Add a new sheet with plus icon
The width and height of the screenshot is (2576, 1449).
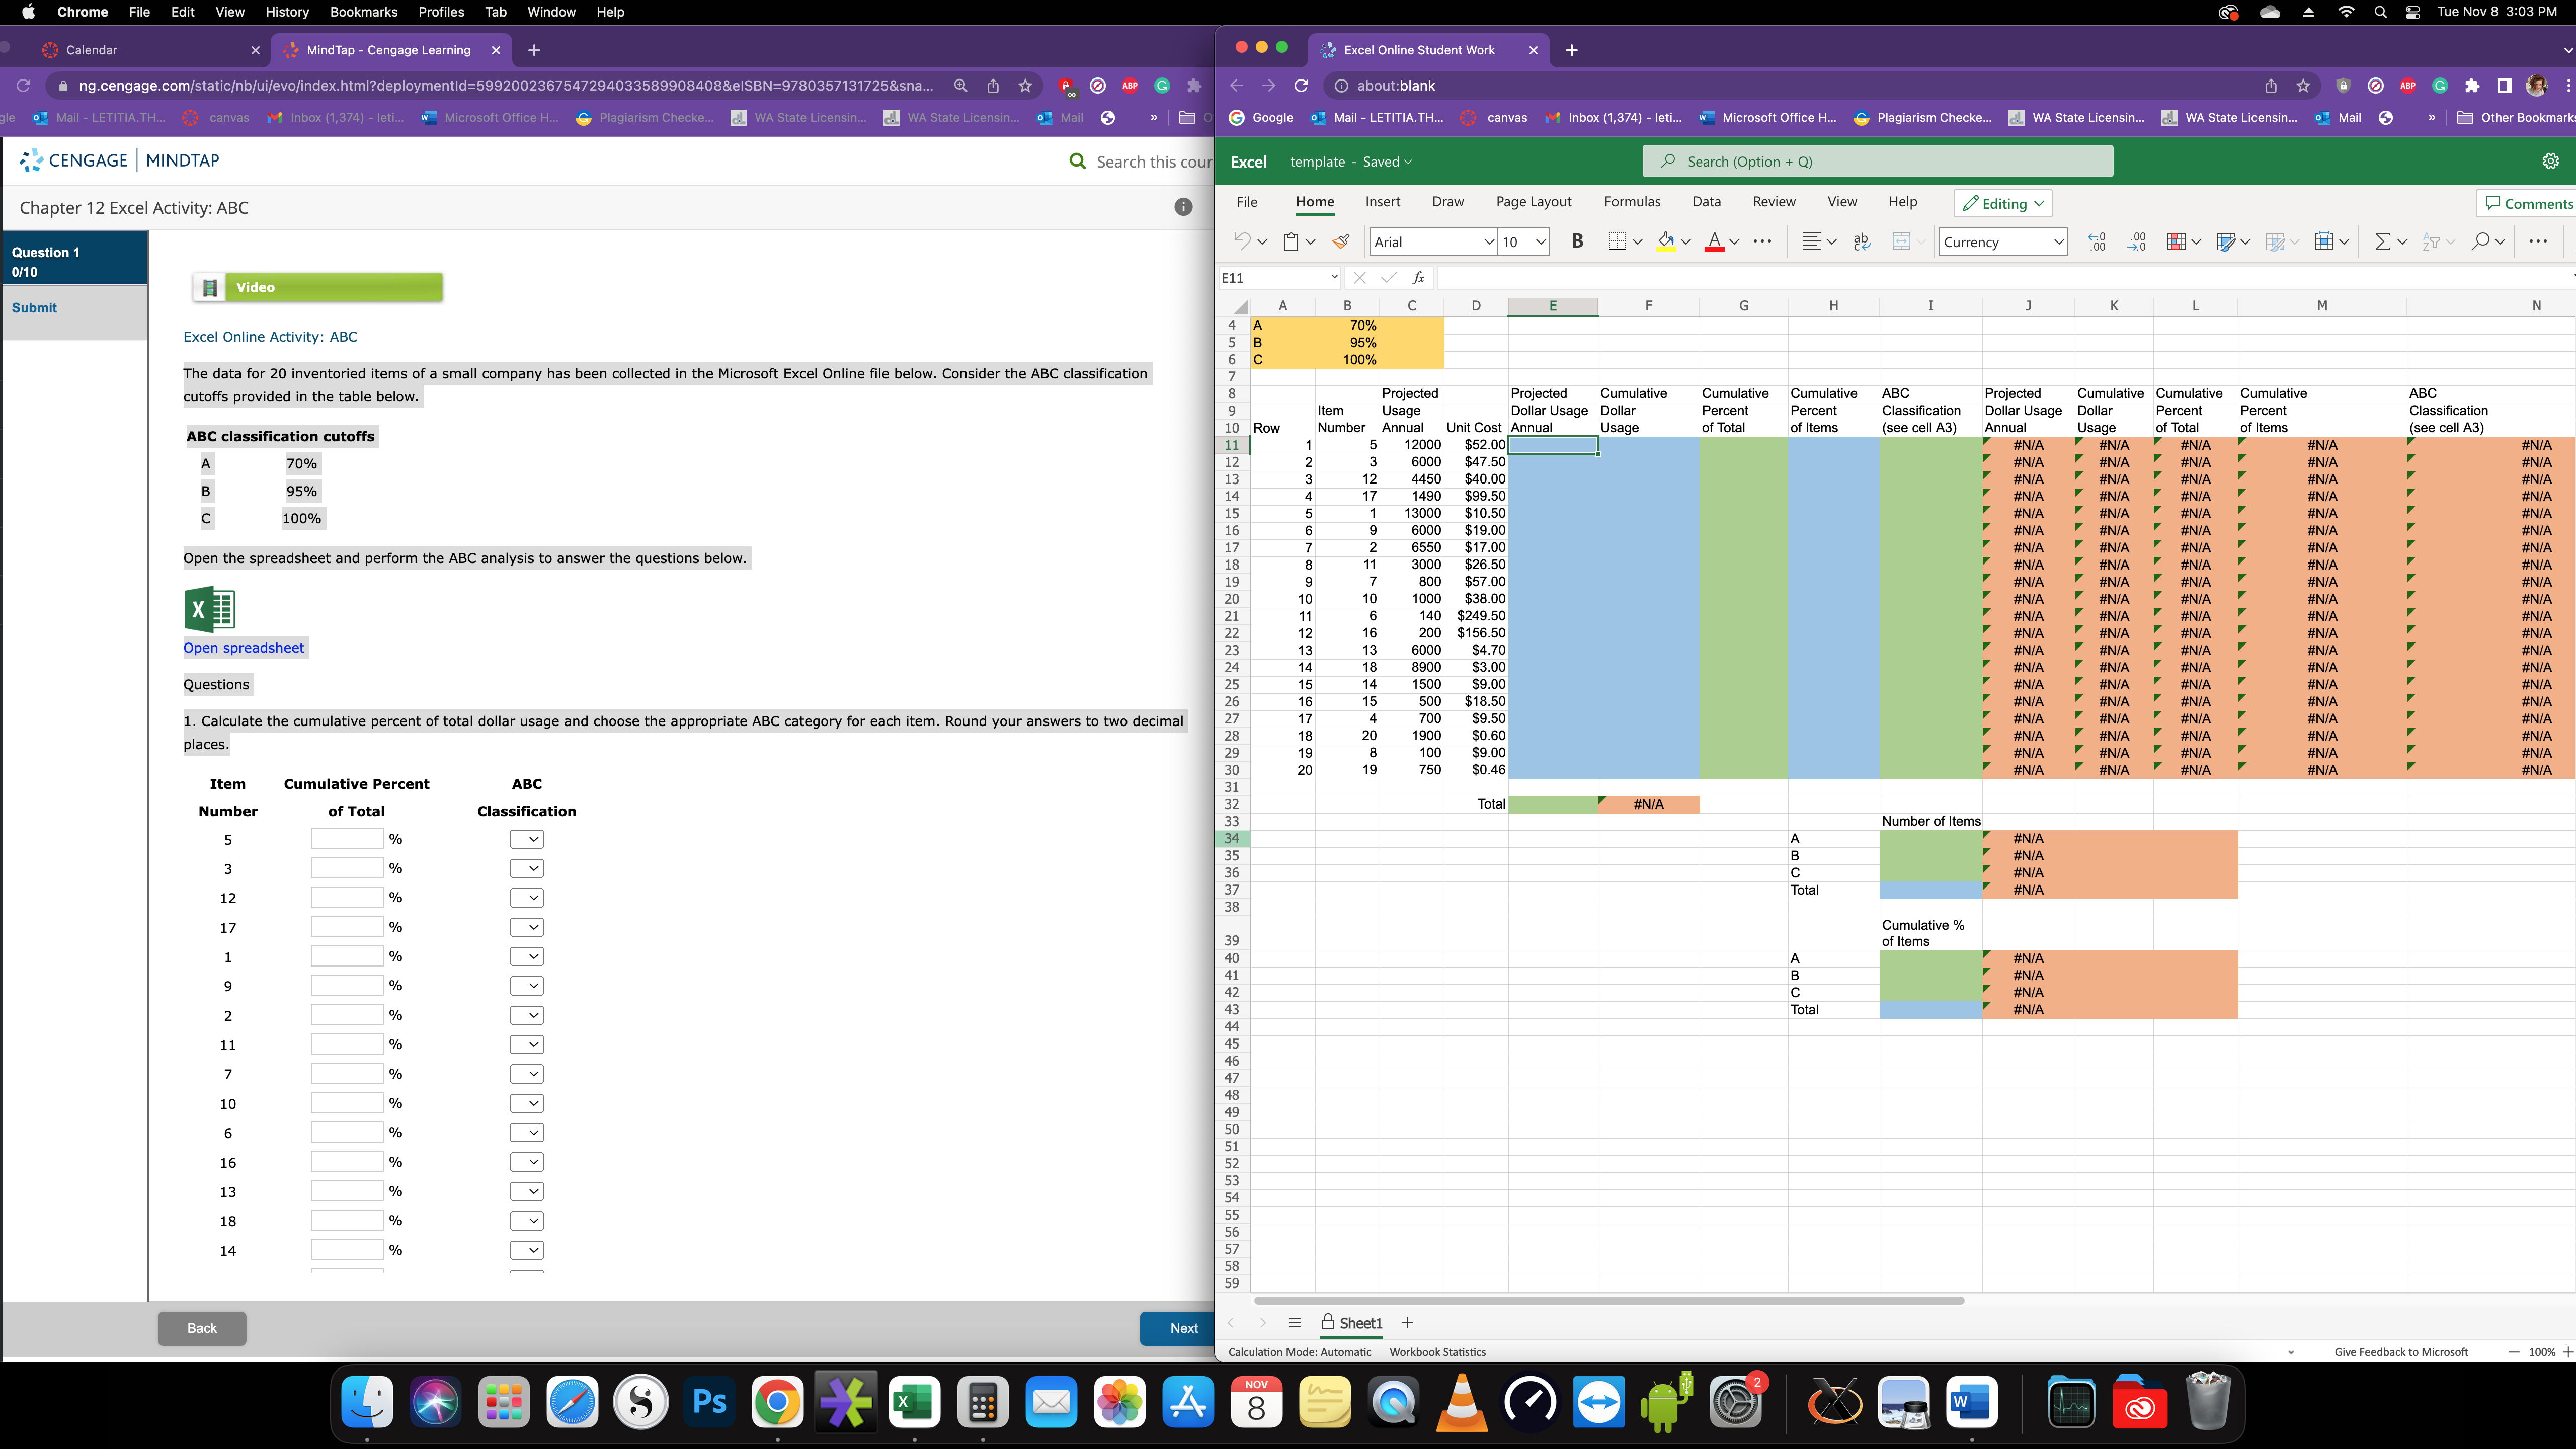point(1408,1323)
